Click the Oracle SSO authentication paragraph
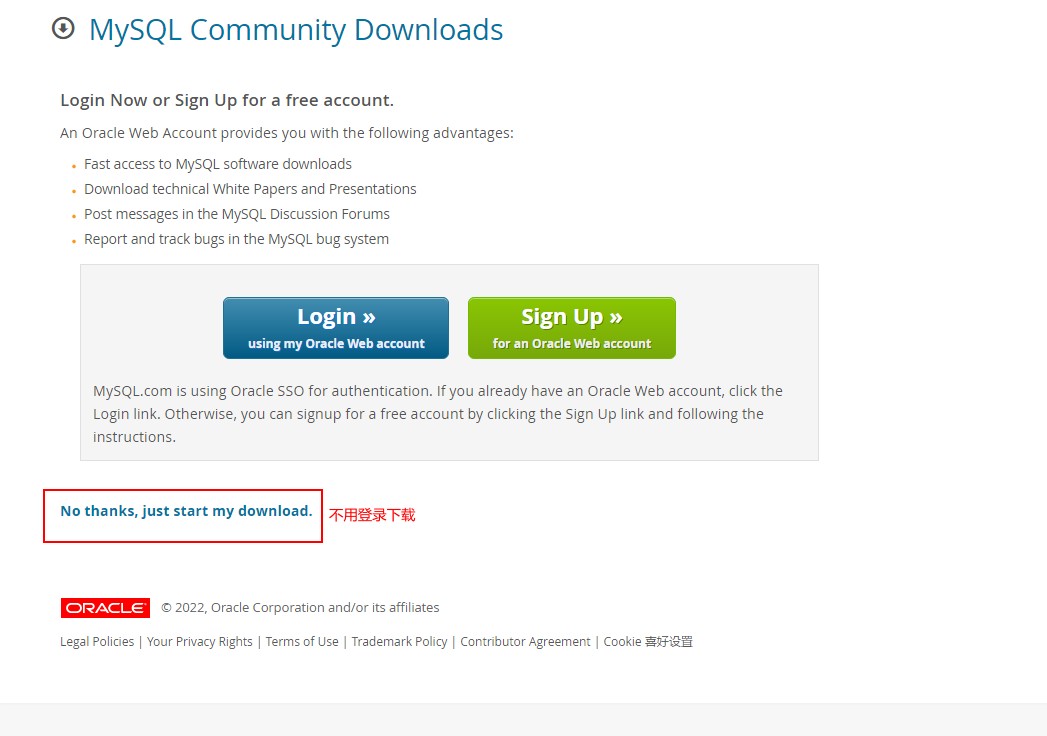 (x=438, y=414)
